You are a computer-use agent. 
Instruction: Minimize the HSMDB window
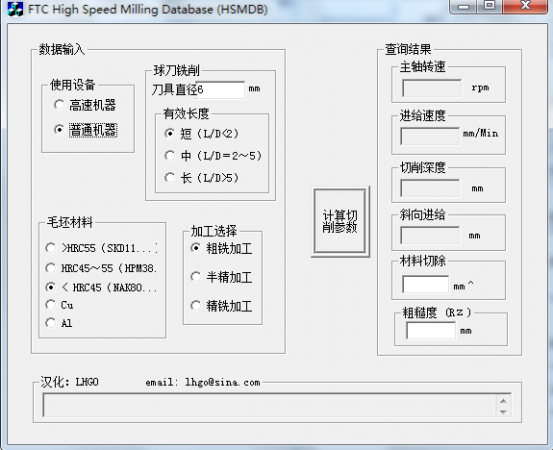tap(463, 6)
